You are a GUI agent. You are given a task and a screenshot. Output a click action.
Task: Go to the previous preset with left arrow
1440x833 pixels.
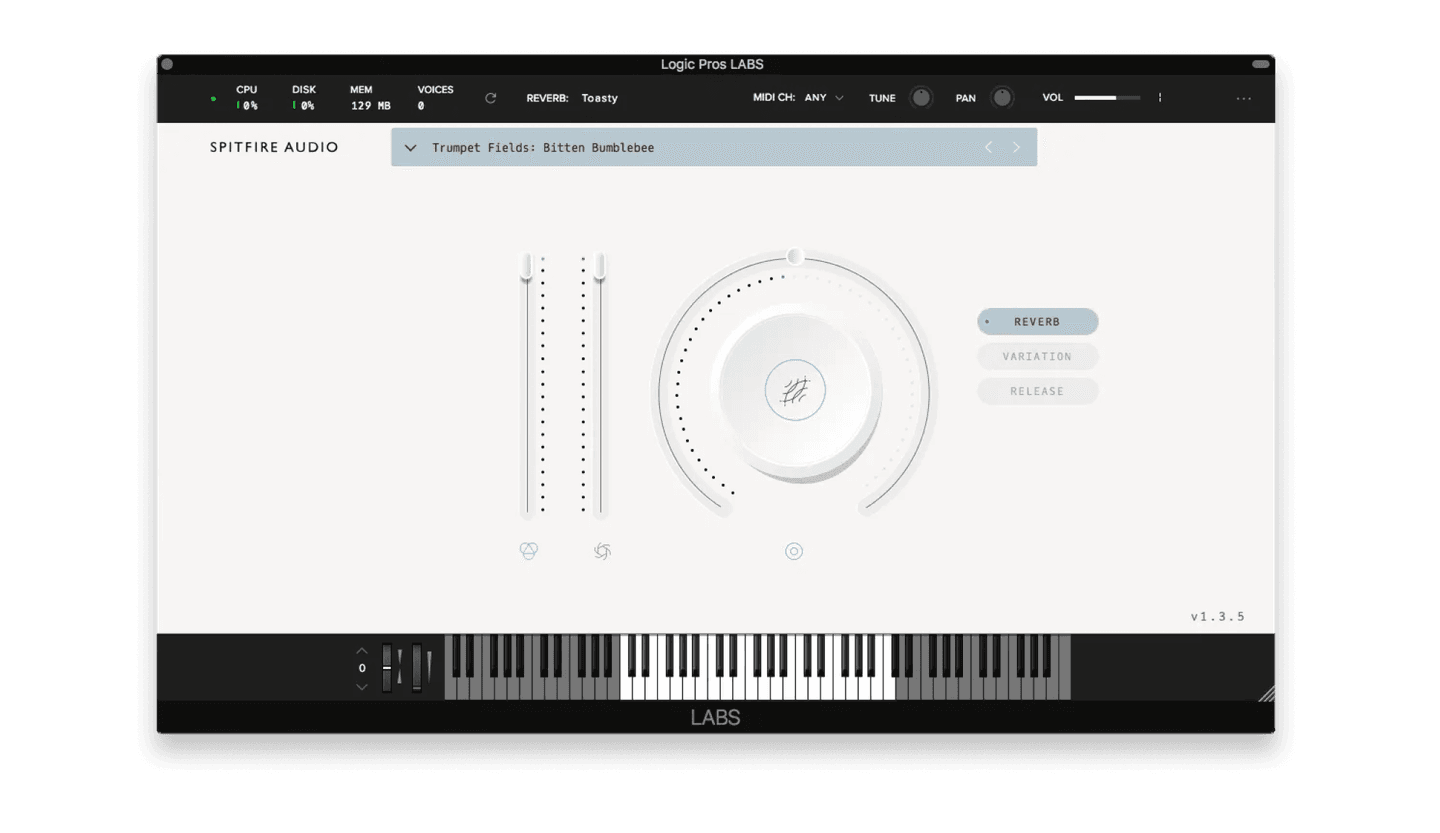point(988,147)
